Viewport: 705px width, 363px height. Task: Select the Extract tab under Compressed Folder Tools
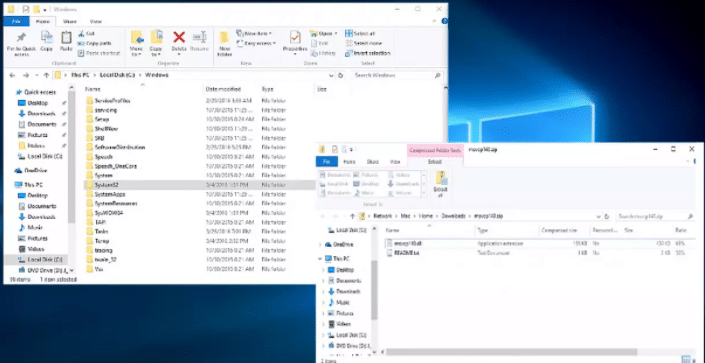(x=435, y=162)
